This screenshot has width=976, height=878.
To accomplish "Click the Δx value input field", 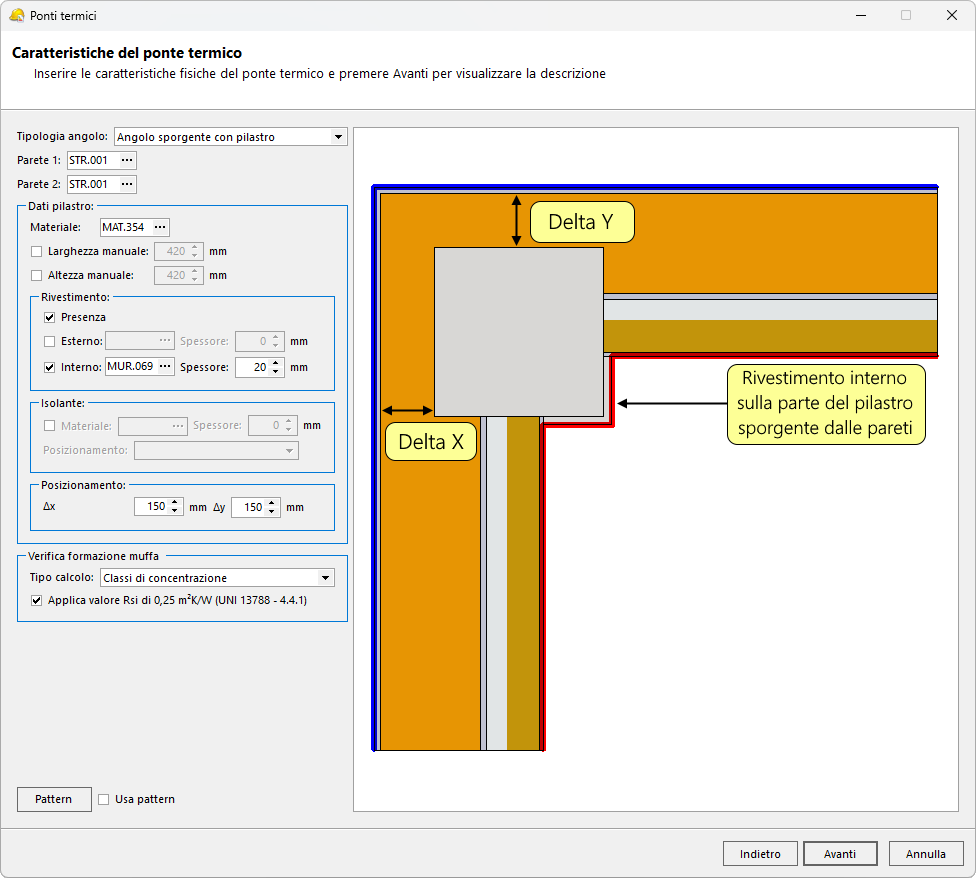I will [x=151, y=507].
